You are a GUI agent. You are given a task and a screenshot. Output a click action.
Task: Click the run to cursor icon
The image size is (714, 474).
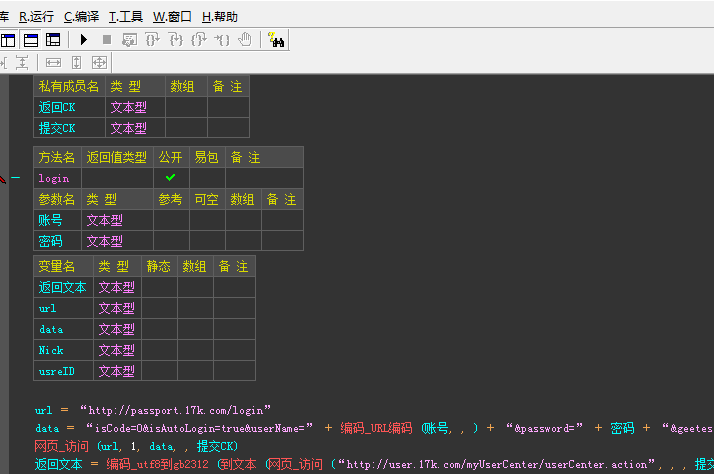coord(222,40)
